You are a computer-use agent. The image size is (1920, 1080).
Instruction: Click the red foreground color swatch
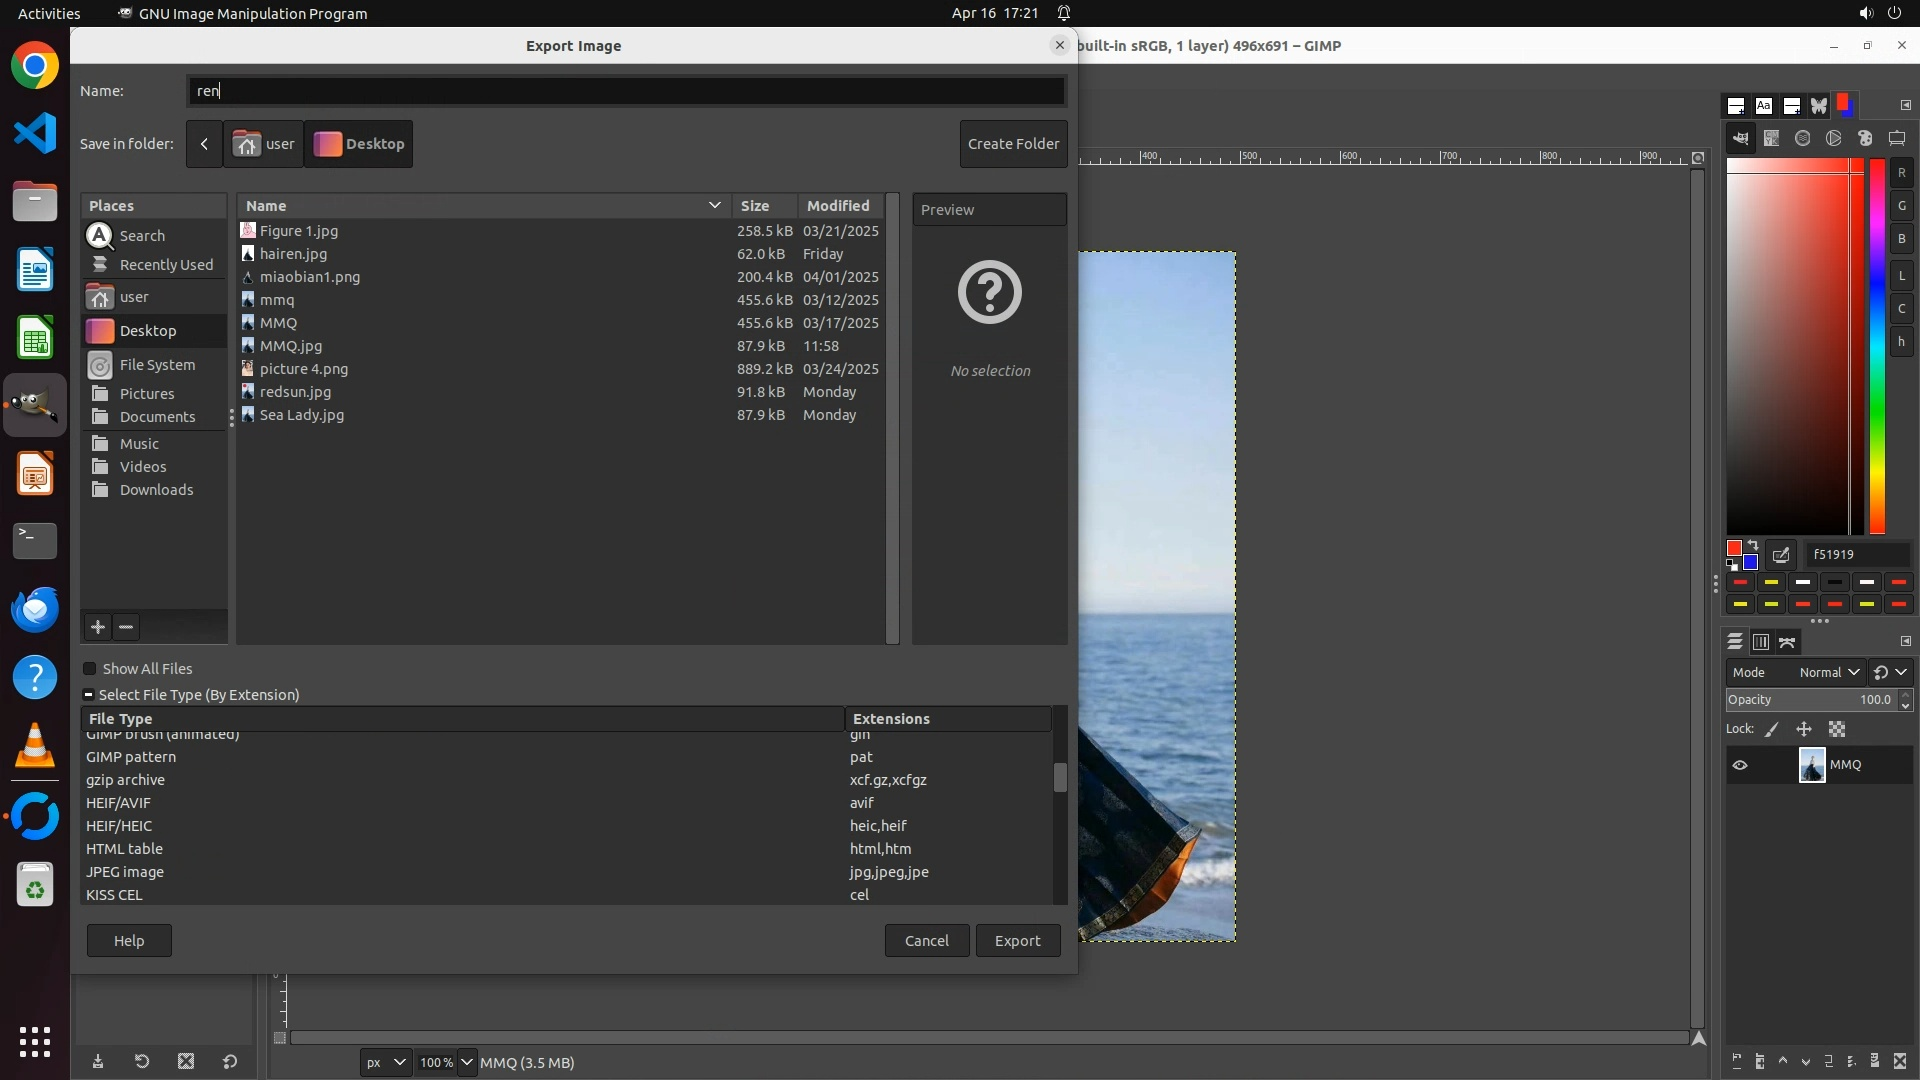(1734, 548)
